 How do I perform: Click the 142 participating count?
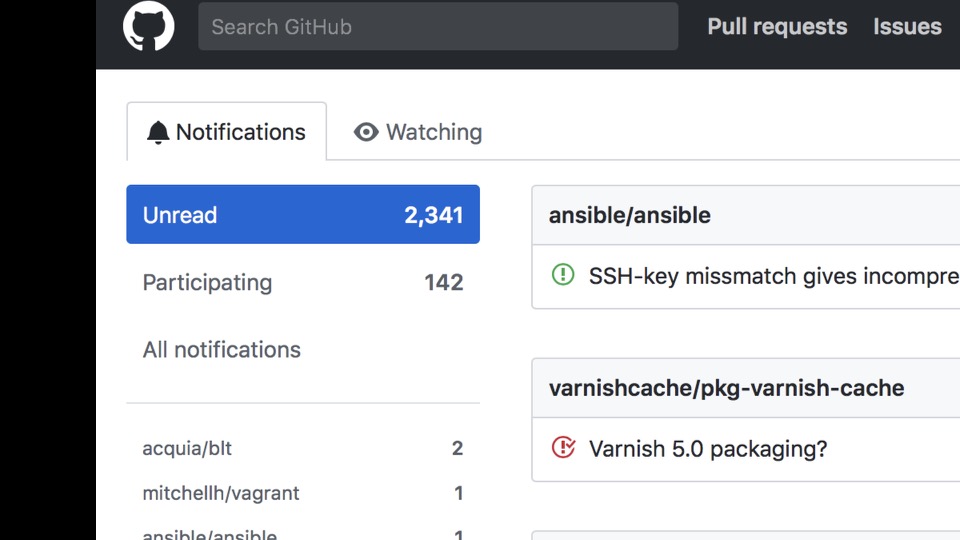tap(444, 282)
